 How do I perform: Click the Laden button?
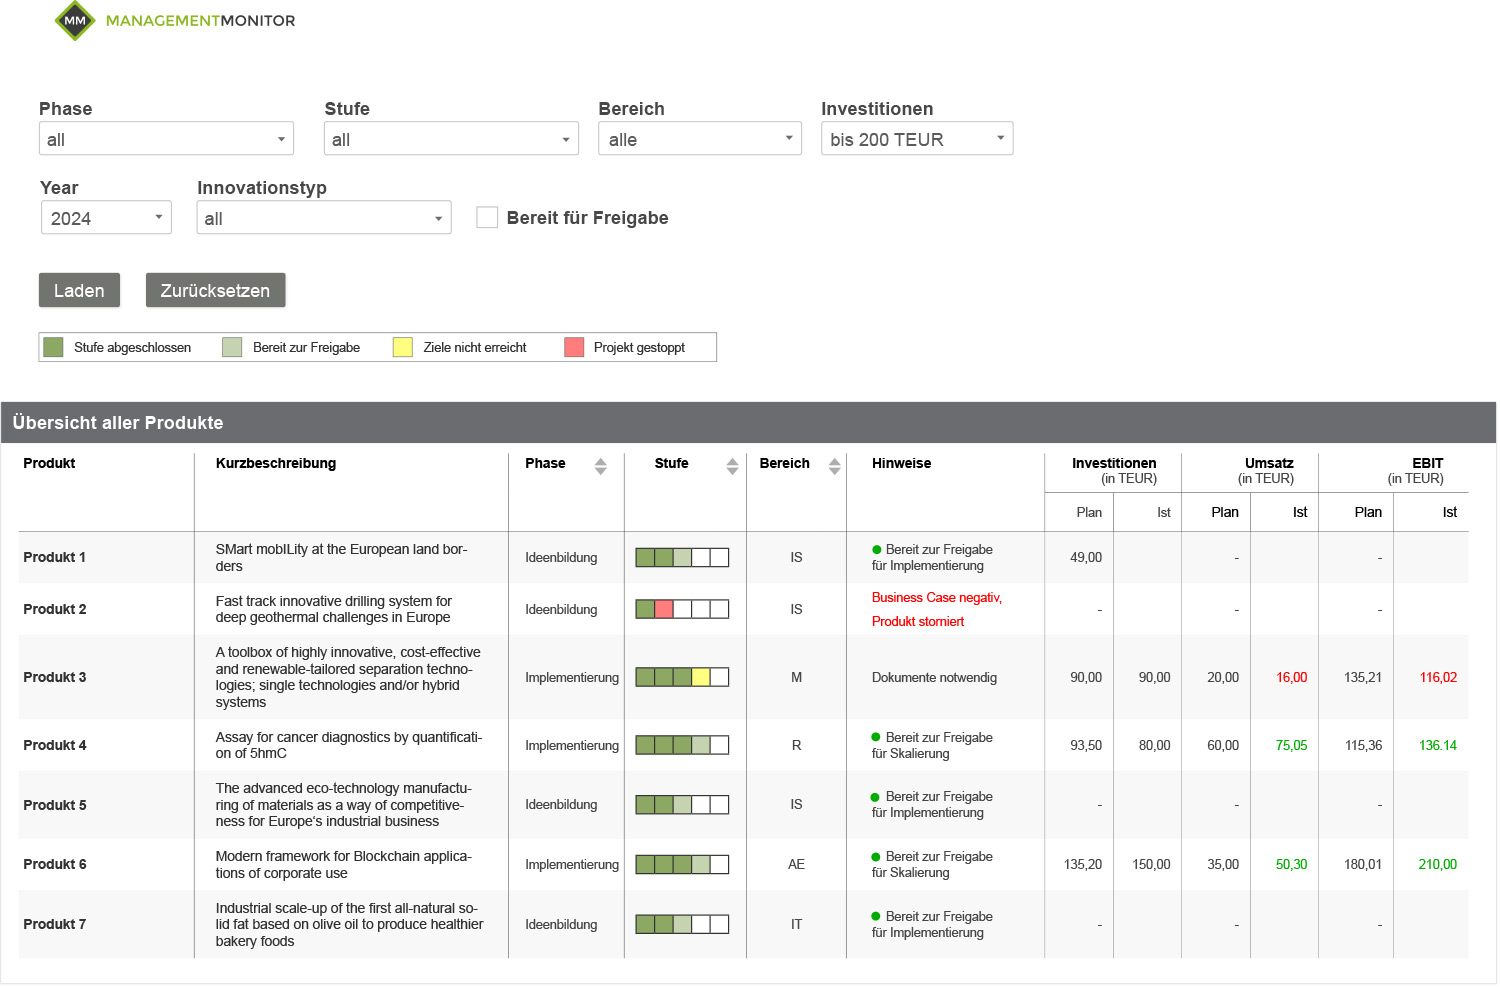(x=79, y=290)
